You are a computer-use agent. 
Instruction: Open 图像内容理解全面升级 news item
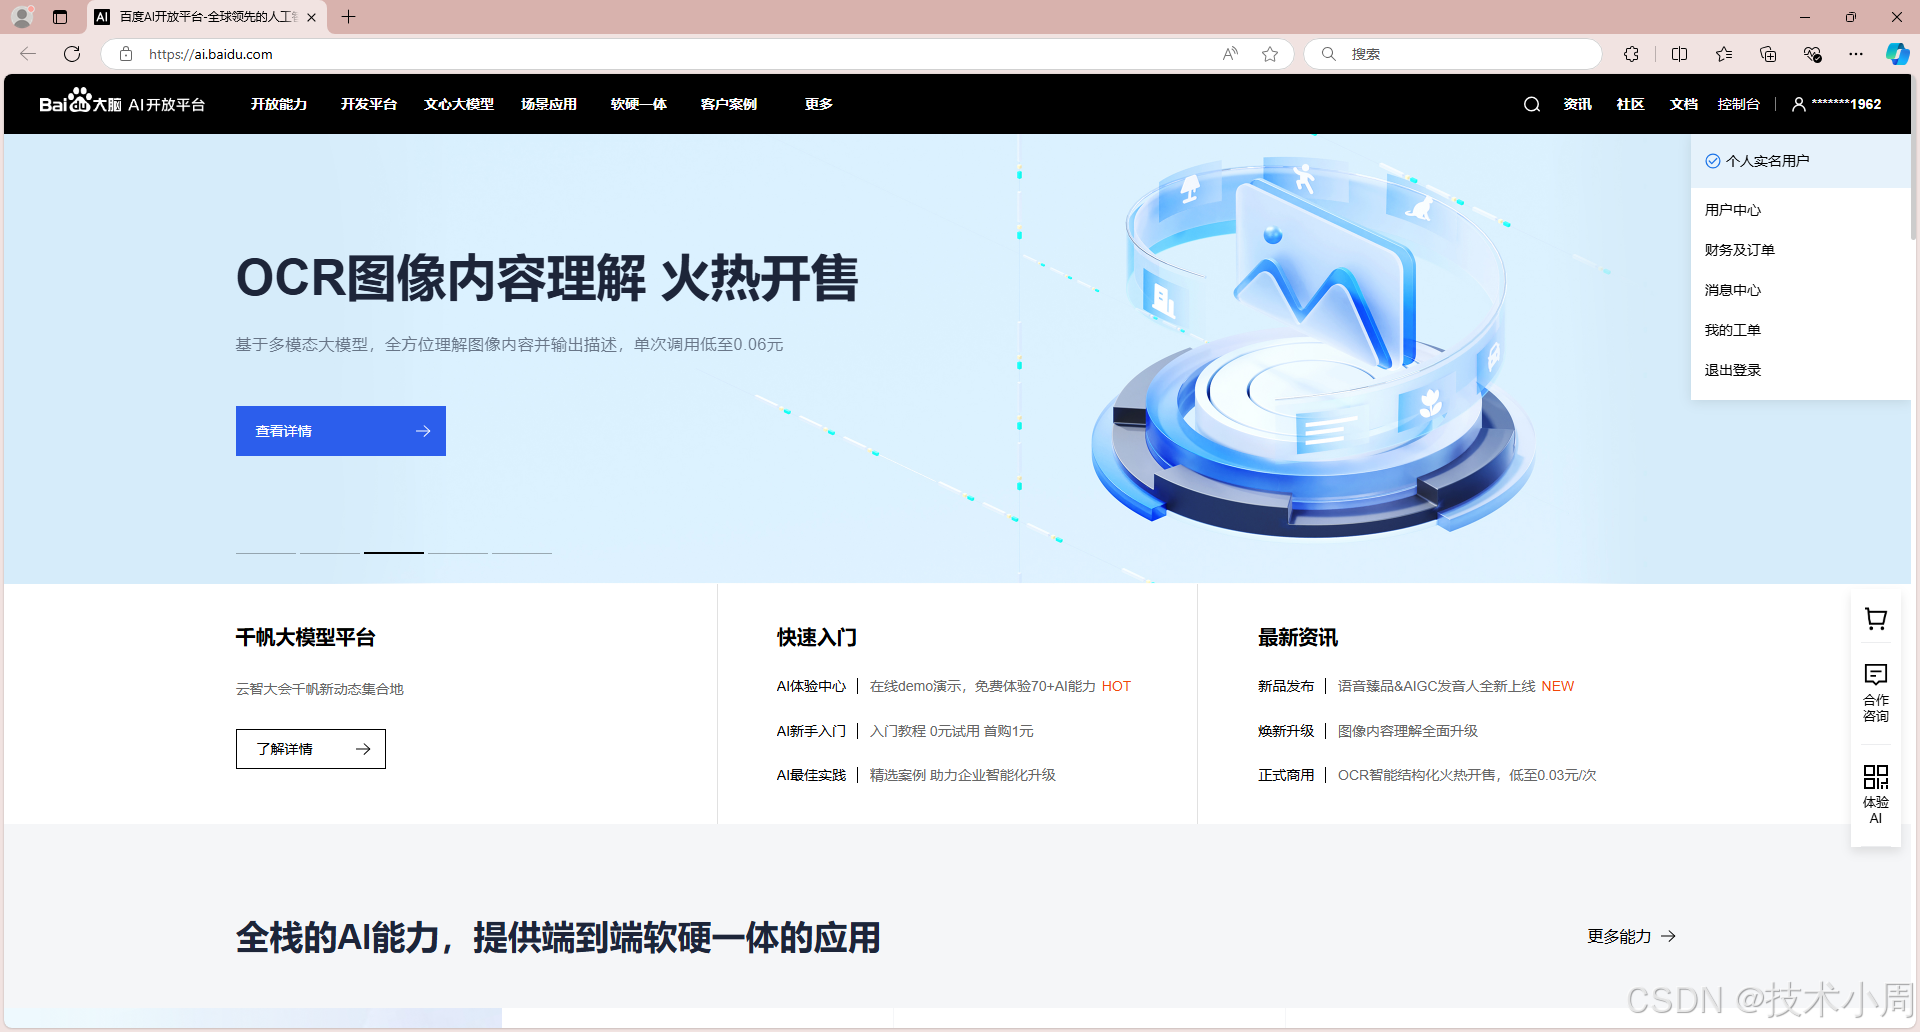pos(1408,731)
